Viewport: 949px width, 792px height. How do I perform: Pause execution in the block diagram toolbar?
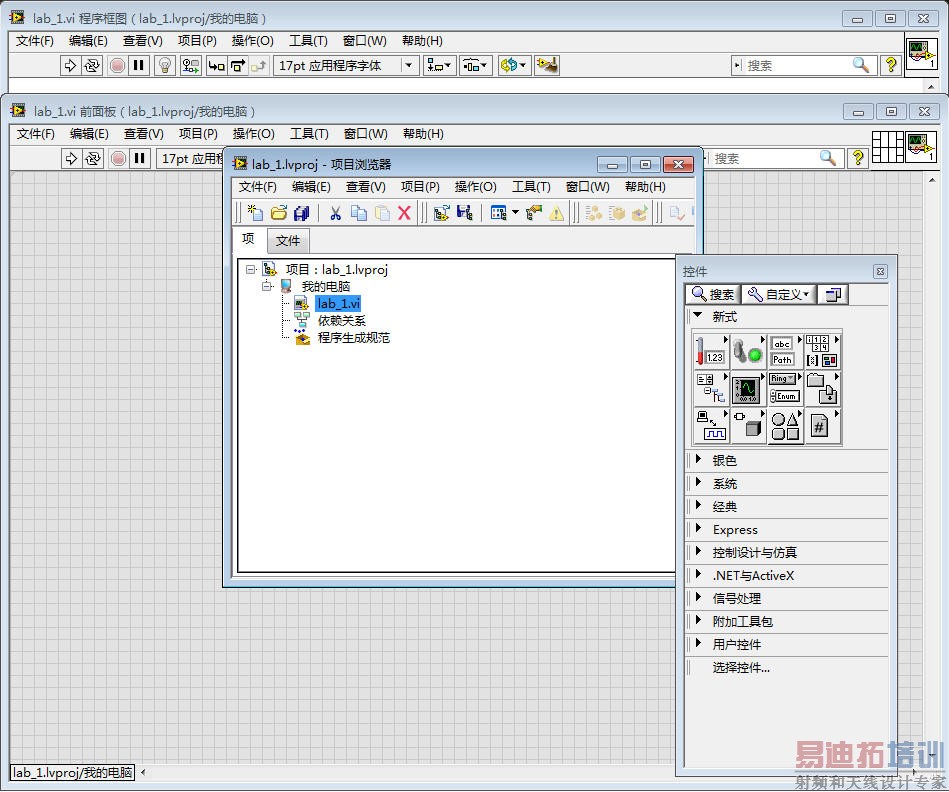click(139, 65)
